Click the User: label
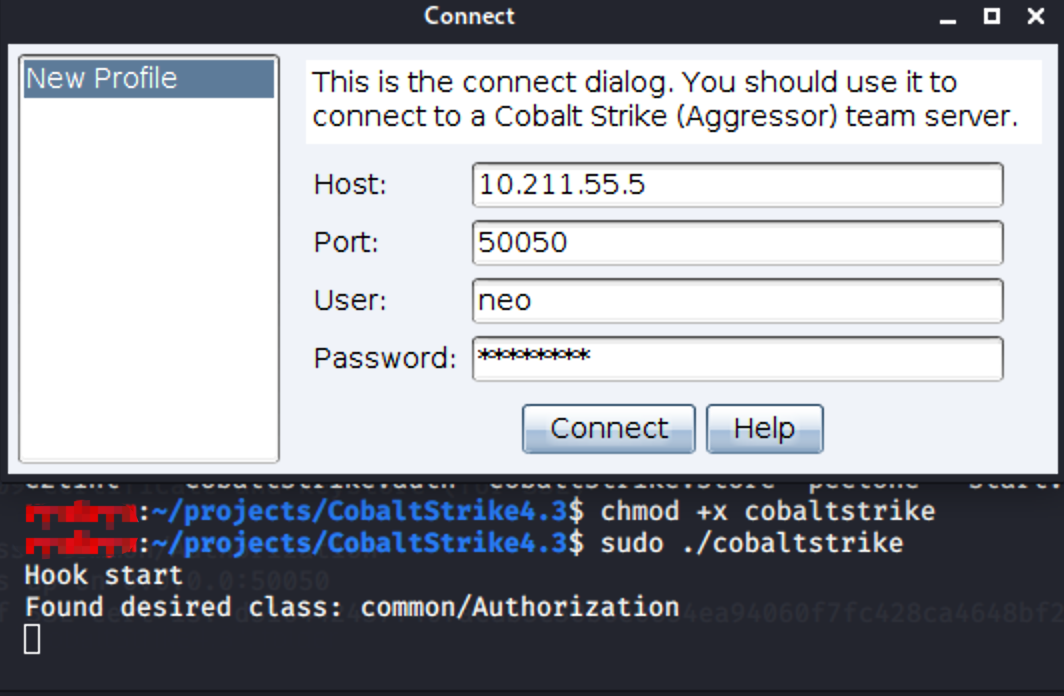This screenshot has height=696, width=1064. coord(349,301)
